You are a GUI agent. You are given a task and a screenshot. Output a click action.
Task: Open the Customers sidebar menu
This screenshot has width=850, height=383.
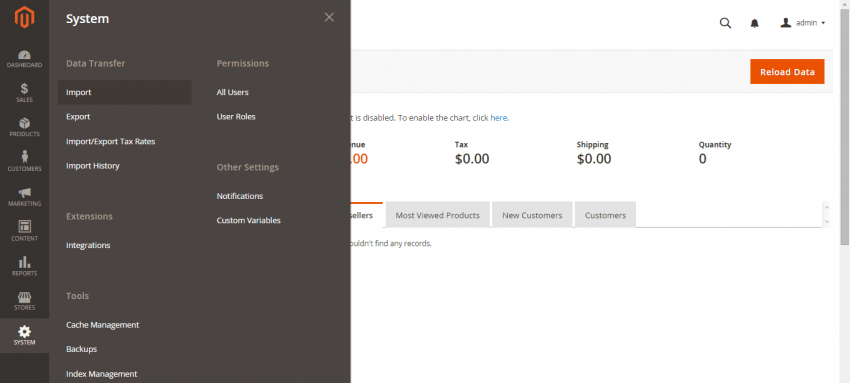tap(24, 162)
